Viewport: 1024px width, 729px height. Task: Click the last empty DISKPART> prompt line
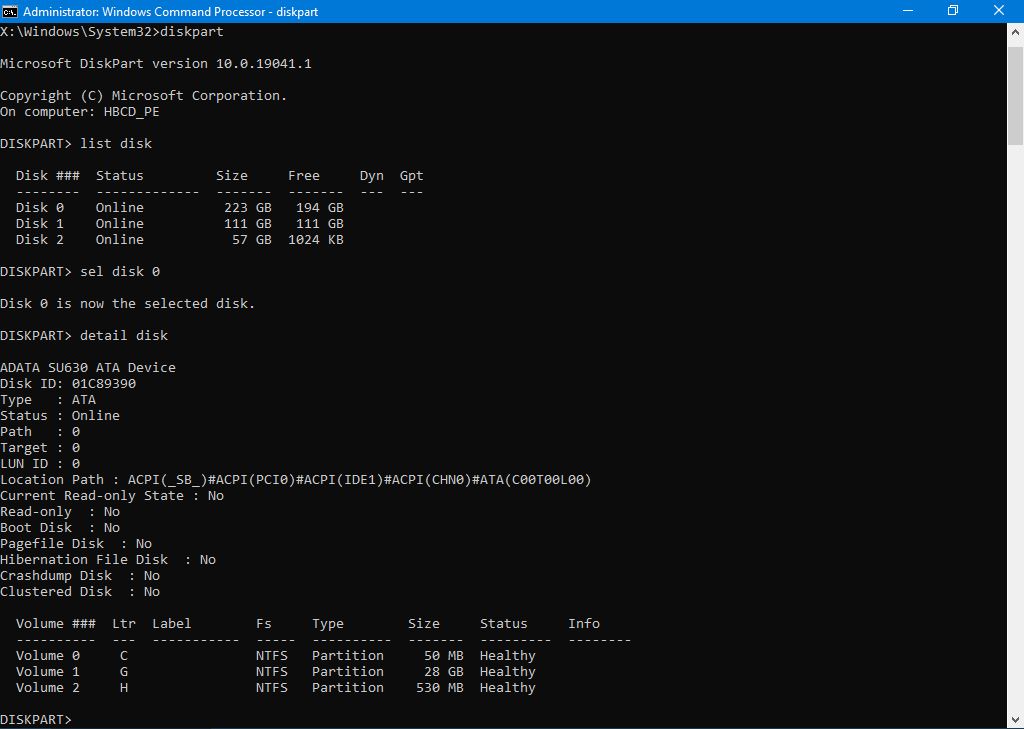(x=36, y=720)
